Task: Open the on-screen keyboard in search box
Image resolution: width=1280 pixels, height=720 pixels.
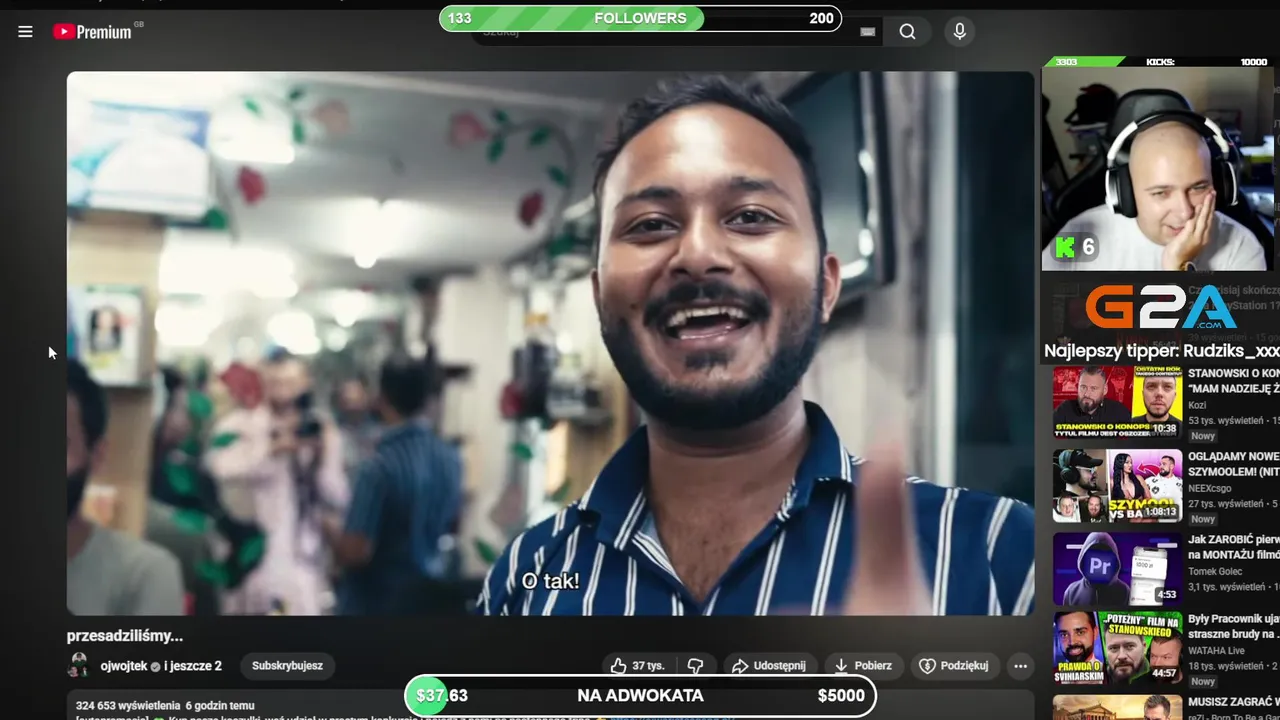Action: click(x=867, y=32)
